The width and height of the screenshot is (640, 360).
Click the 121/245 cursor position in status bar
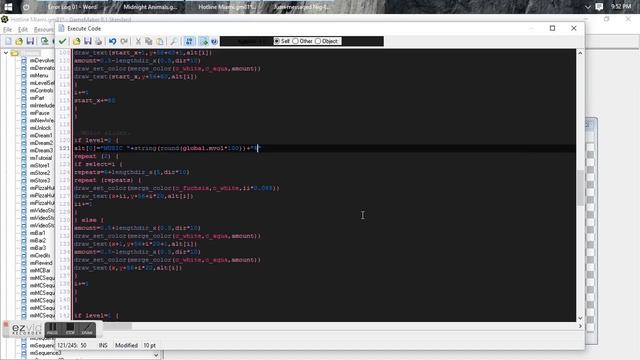click(72, 345)
